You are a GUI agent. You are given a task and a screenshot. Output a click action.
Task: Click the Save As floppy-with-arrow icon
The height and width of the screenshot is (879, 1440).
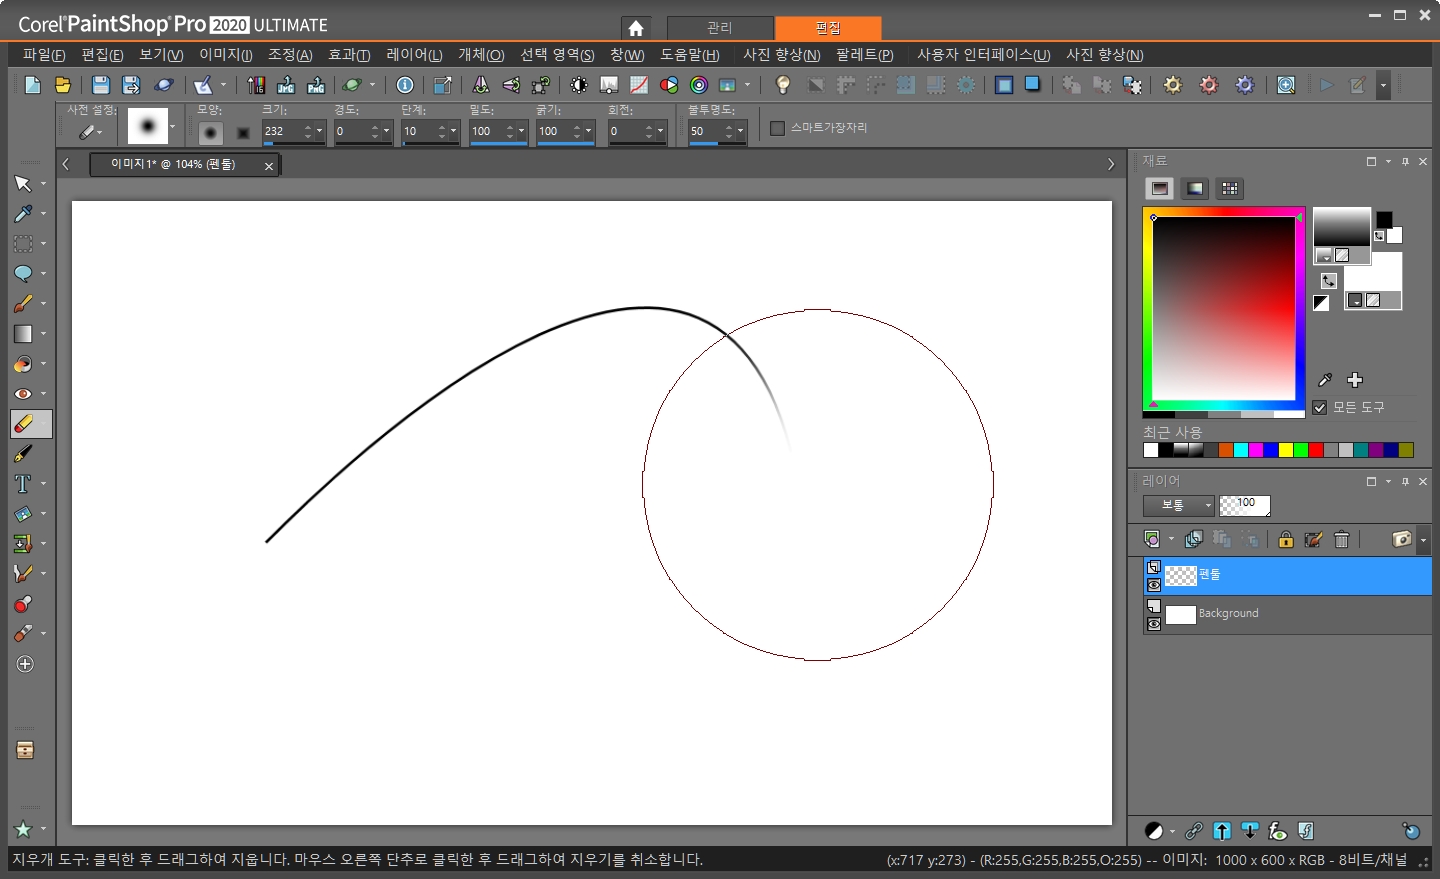click(x=131, y=85)
